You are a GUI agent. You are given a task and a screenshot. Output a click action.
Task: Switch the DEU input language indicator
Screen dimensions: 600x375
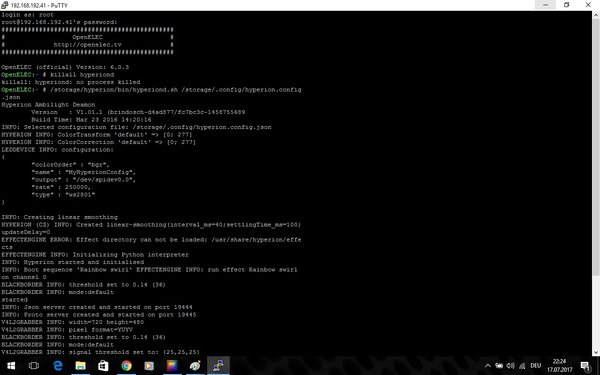pos(536,366)
